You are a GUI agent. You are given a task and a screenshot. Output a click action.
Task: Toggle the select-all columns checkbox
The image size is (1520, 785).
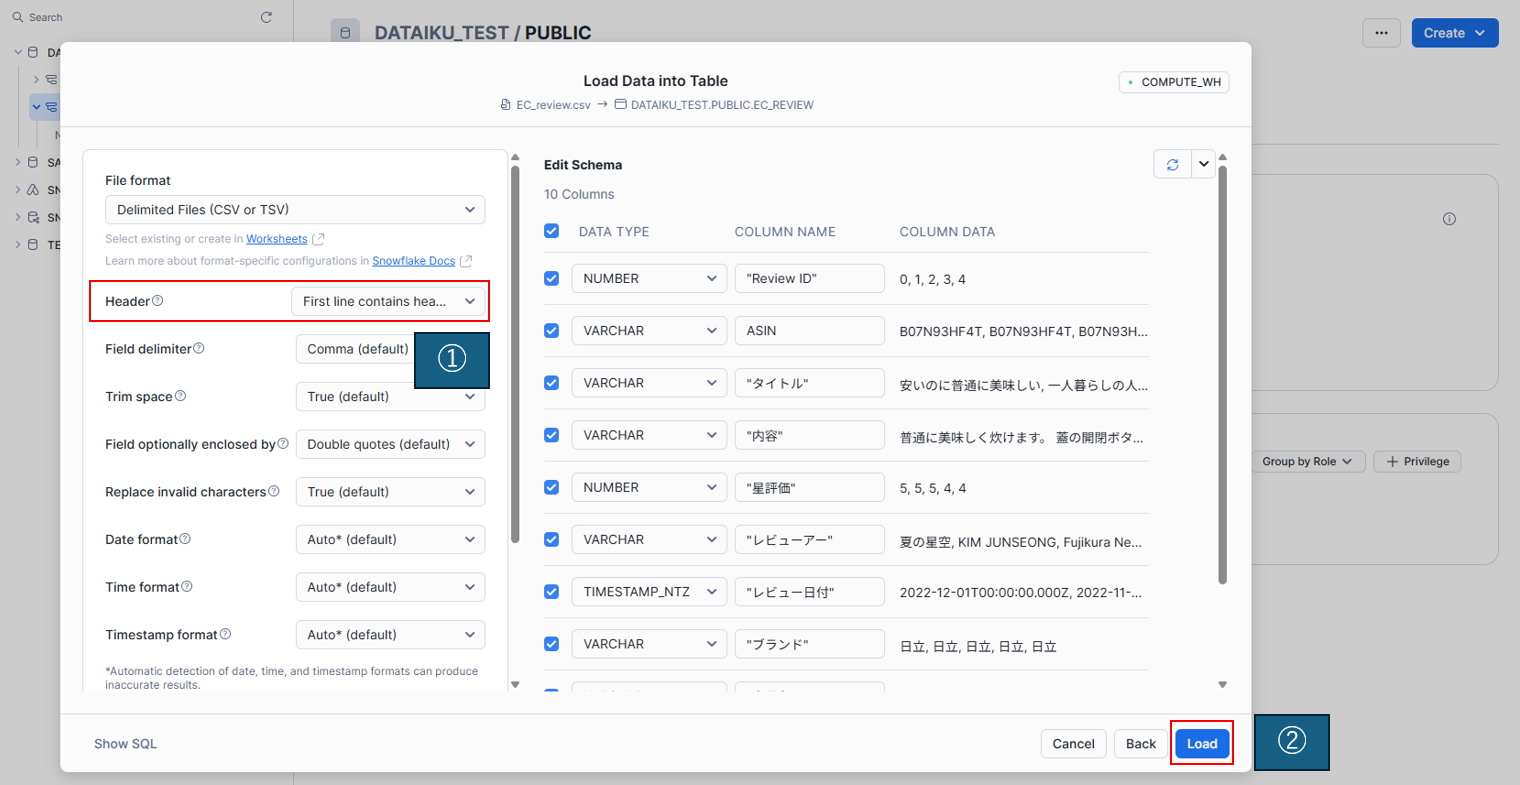[x=551, y=231]
